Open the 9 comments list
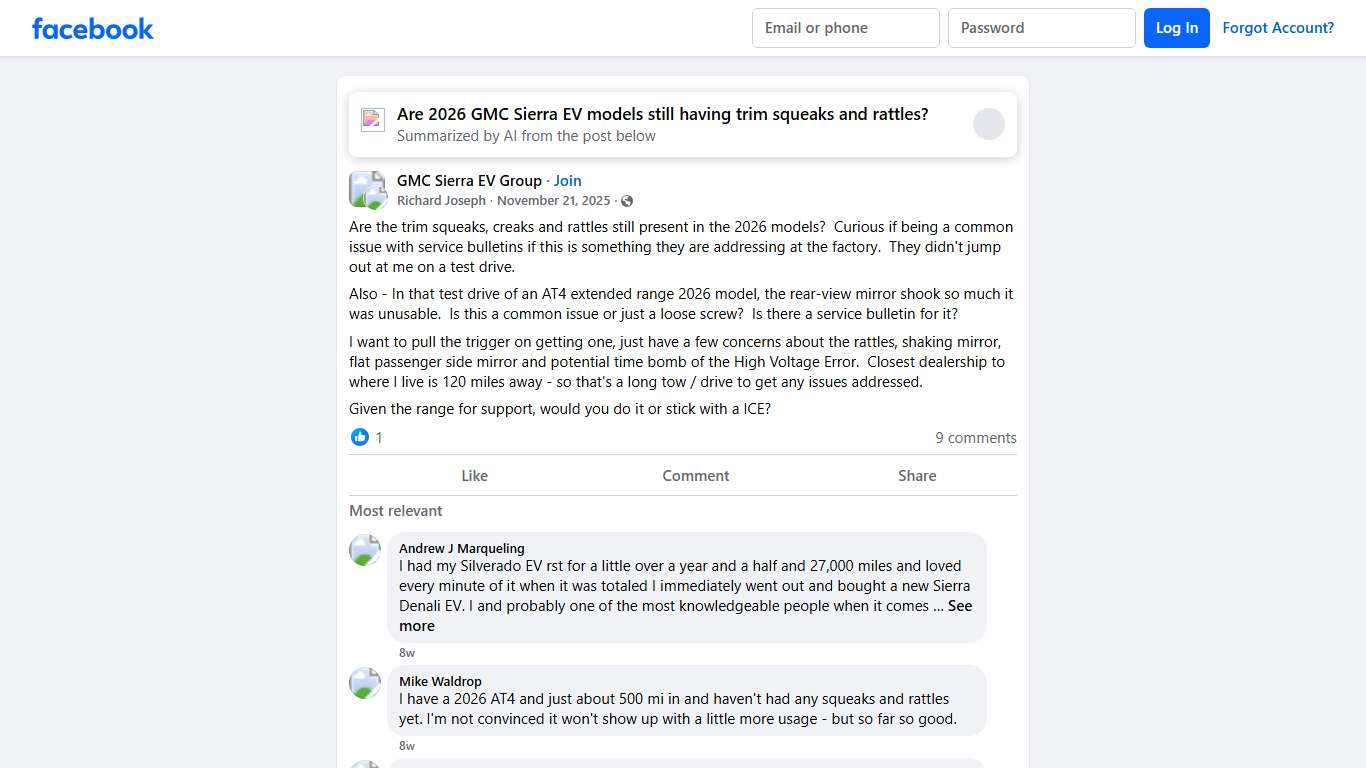This screenshot has height=768, width=1366. [x=975, y=438]
